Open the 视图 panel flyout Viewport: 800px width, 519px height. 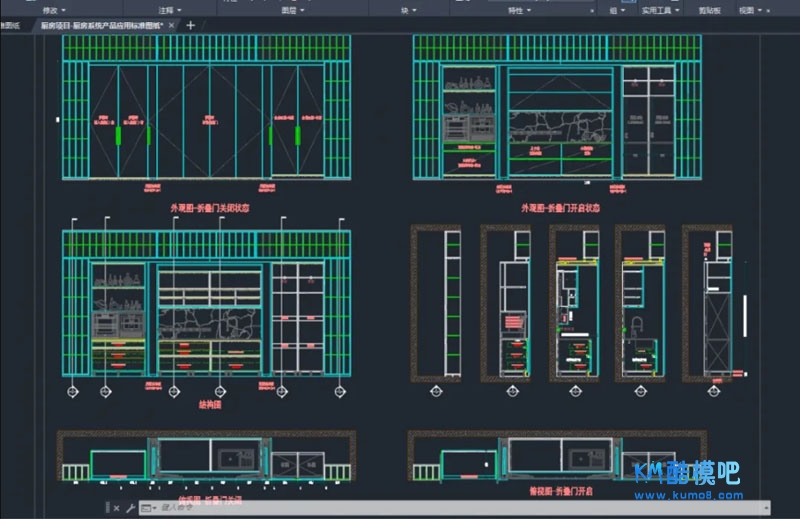pos(751,9)
